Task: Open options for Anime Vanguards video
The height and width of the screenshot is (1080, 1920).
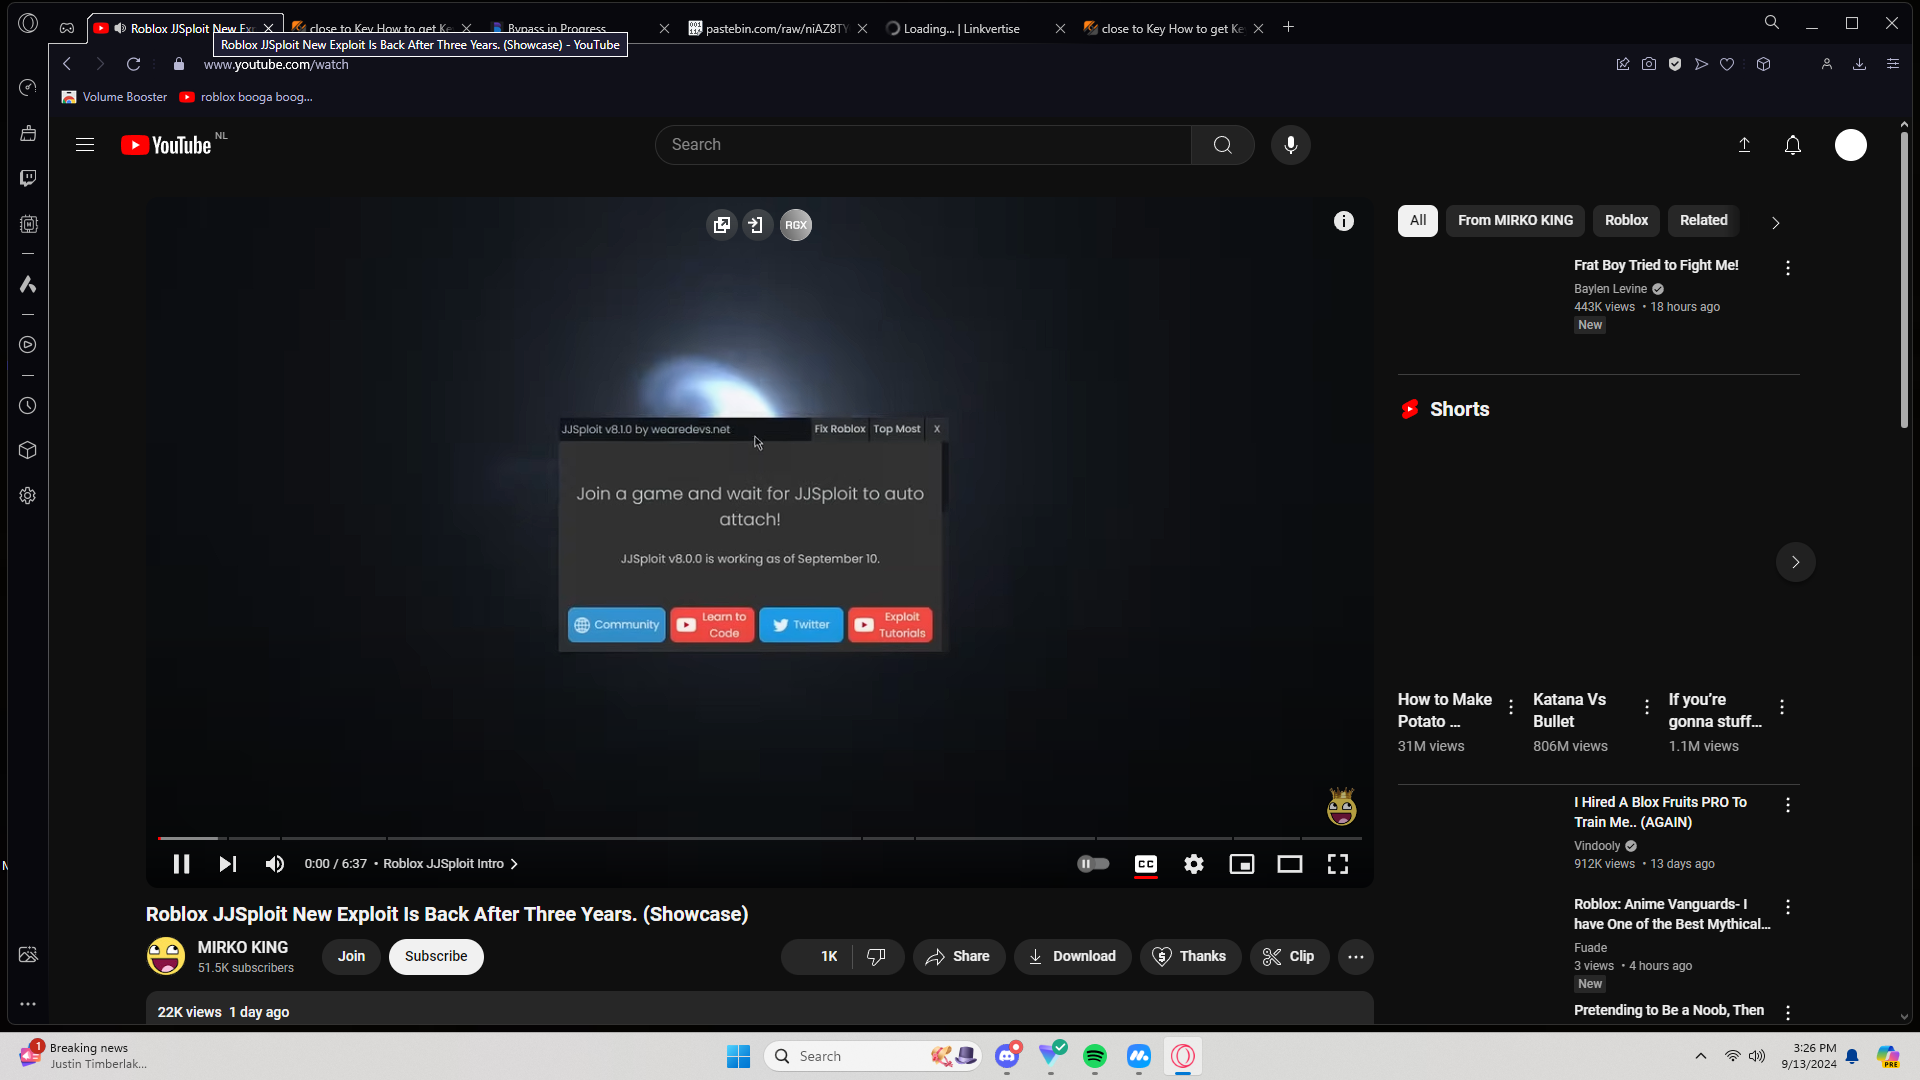Action: 1788,906
